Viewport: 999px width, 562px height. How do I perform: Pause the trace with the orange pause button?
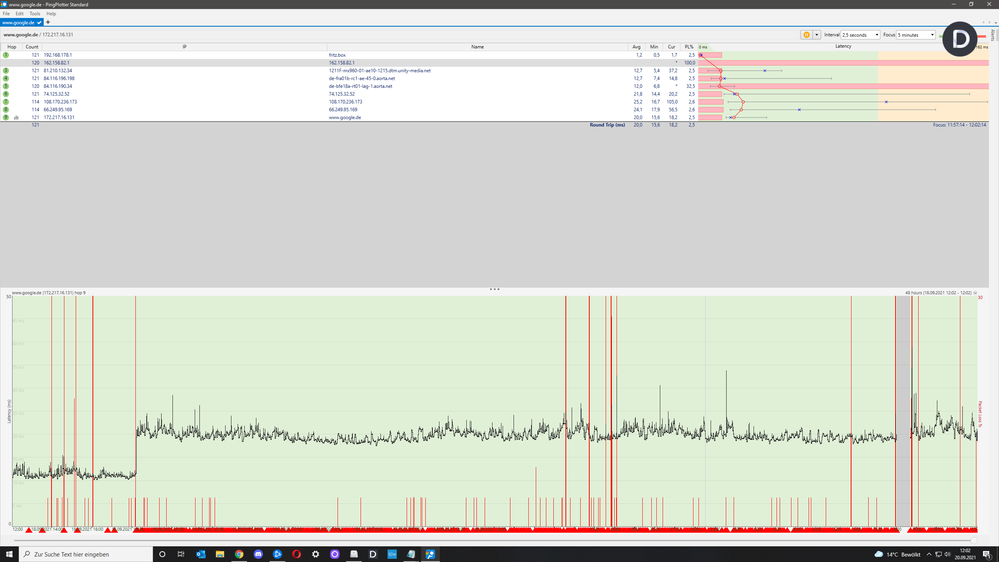(806, 35)
